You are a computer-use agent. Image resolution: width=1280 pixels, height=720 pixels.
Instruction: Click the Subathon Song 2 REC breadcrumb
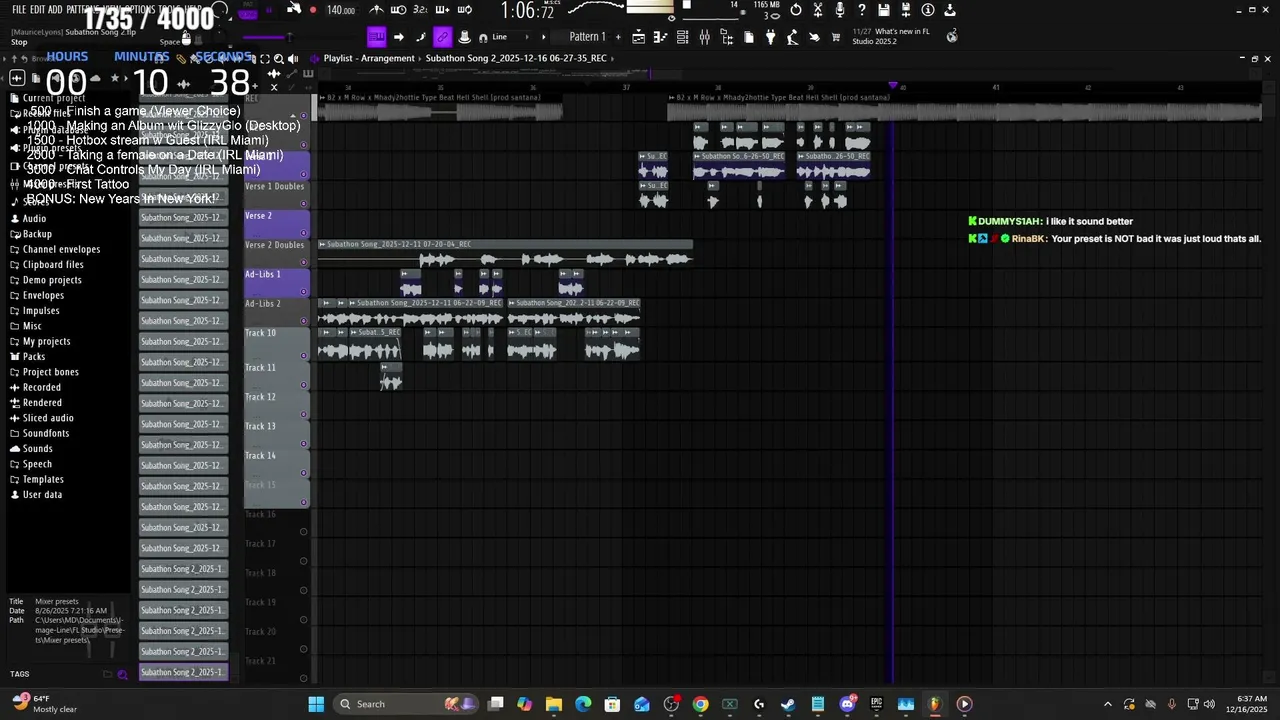tap(516, 58)
